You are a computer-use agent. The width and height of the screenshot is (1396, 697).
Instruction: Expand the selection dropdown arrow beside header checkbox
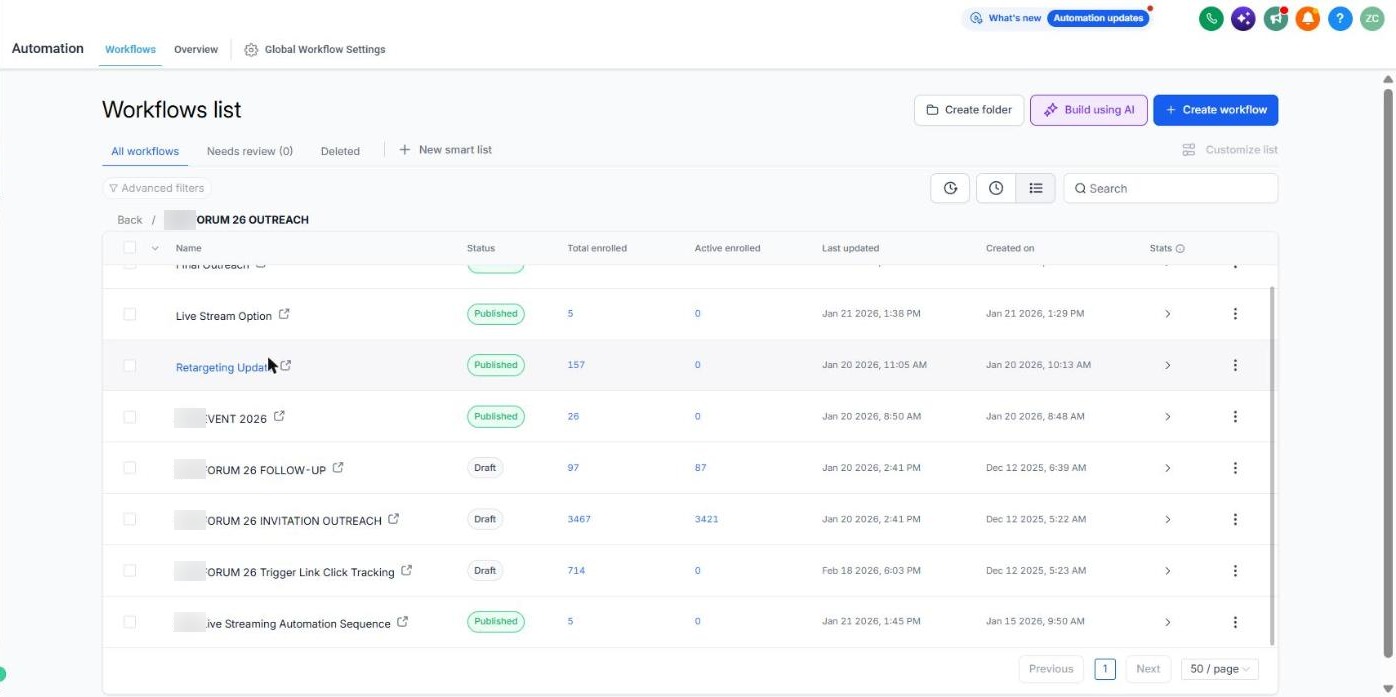coord(155,248)
